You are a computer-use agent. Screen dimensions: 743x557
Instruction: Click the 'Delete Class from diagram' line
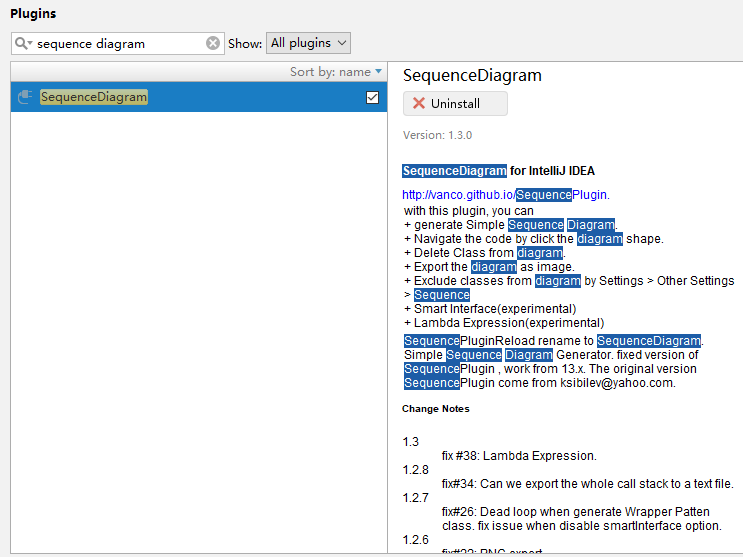484,253
